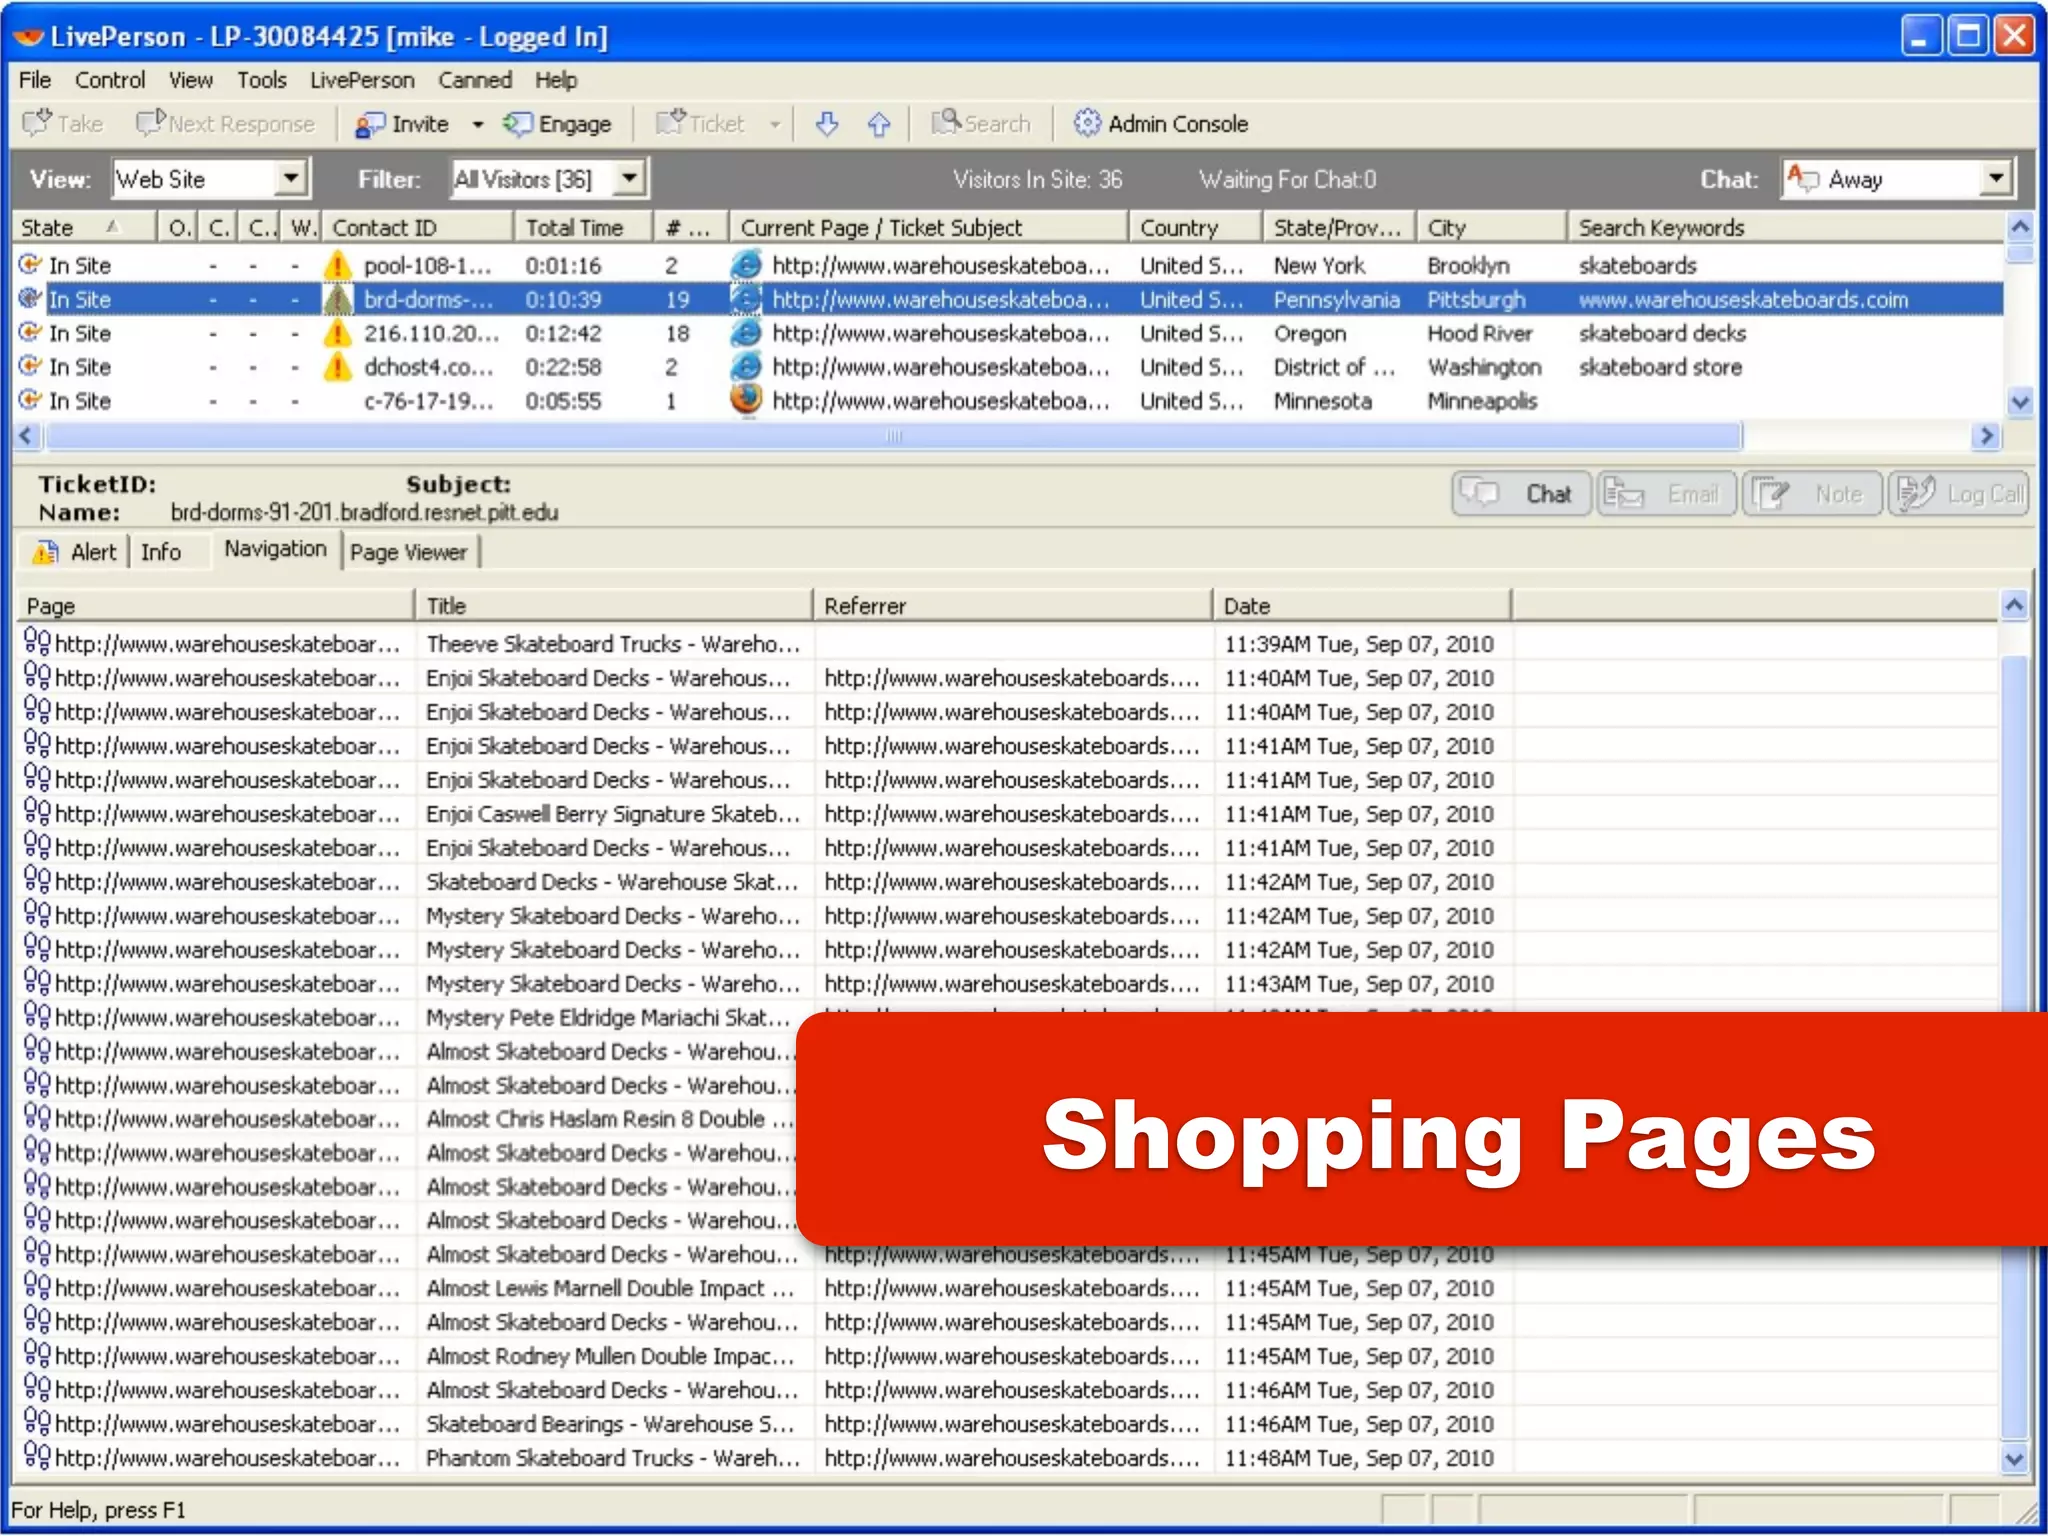Click visitor list scroll right arrow

1988,436
